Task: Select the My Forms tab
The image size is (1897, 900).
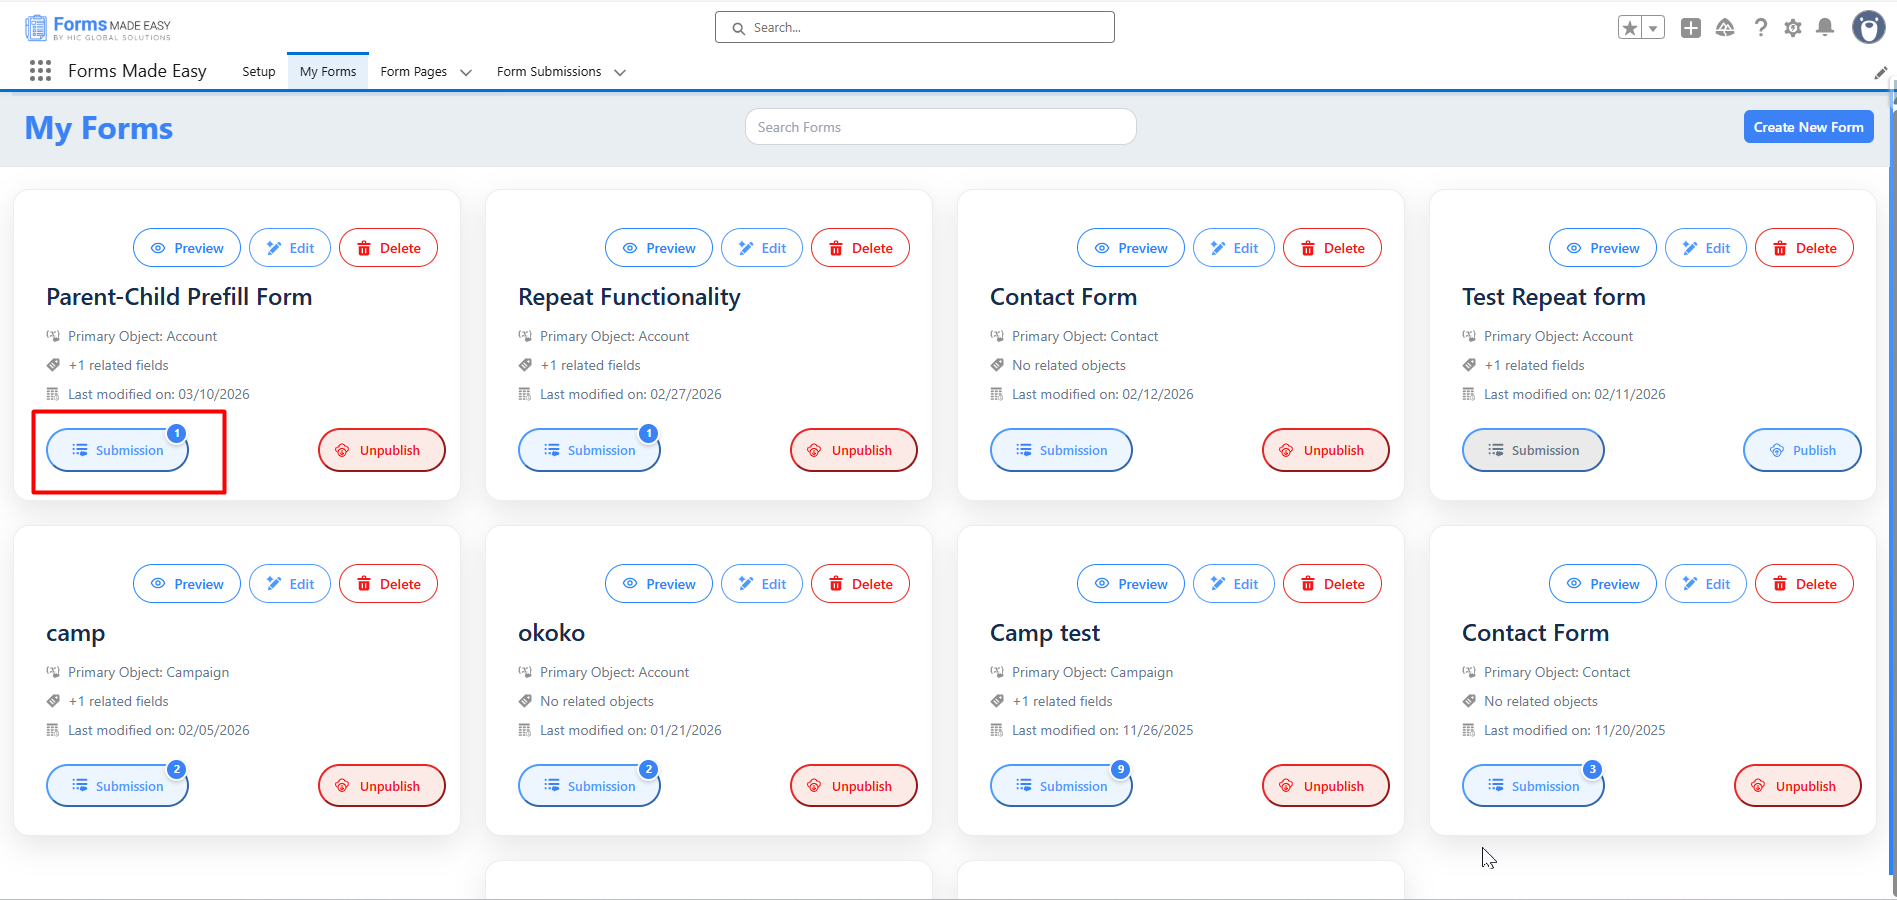Action: click(x=328, y=72)
